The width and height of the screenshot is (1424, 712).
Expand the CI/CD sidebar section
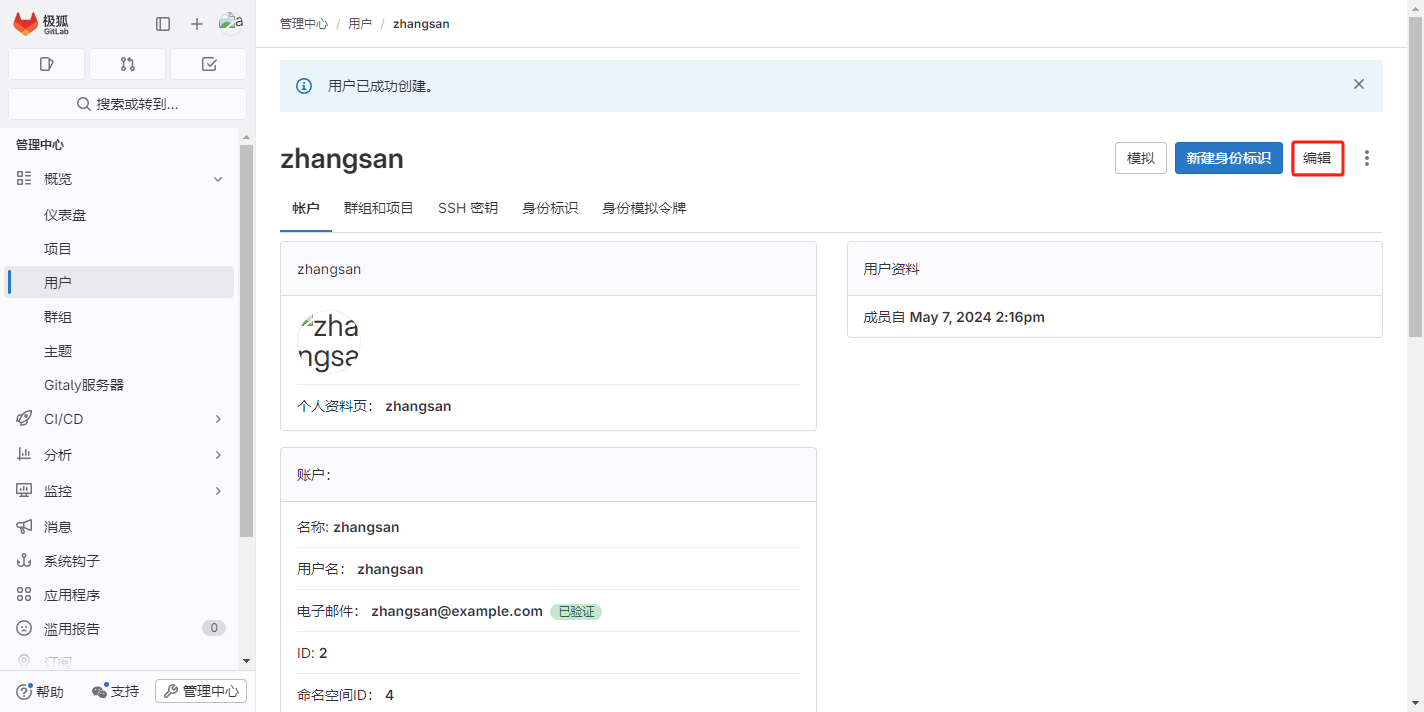coord(218,419)
